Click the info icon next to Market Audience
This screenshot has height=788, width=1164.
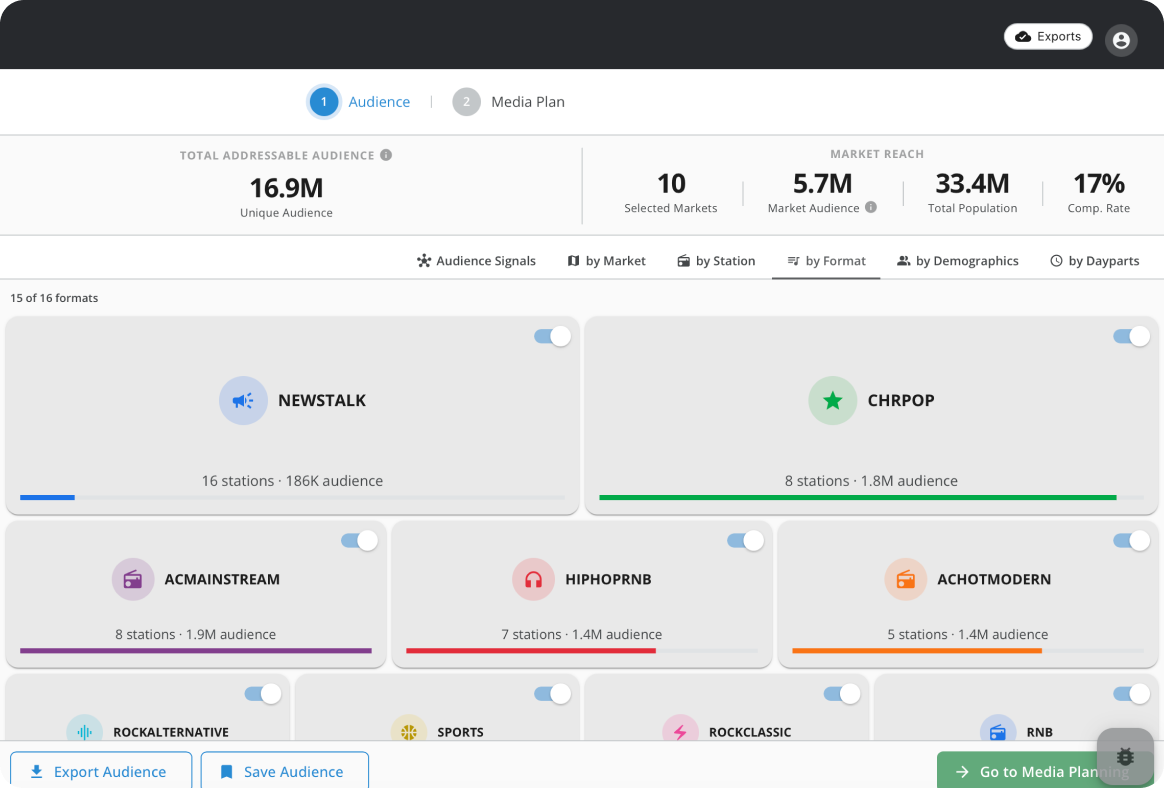[x=871, y=207]
